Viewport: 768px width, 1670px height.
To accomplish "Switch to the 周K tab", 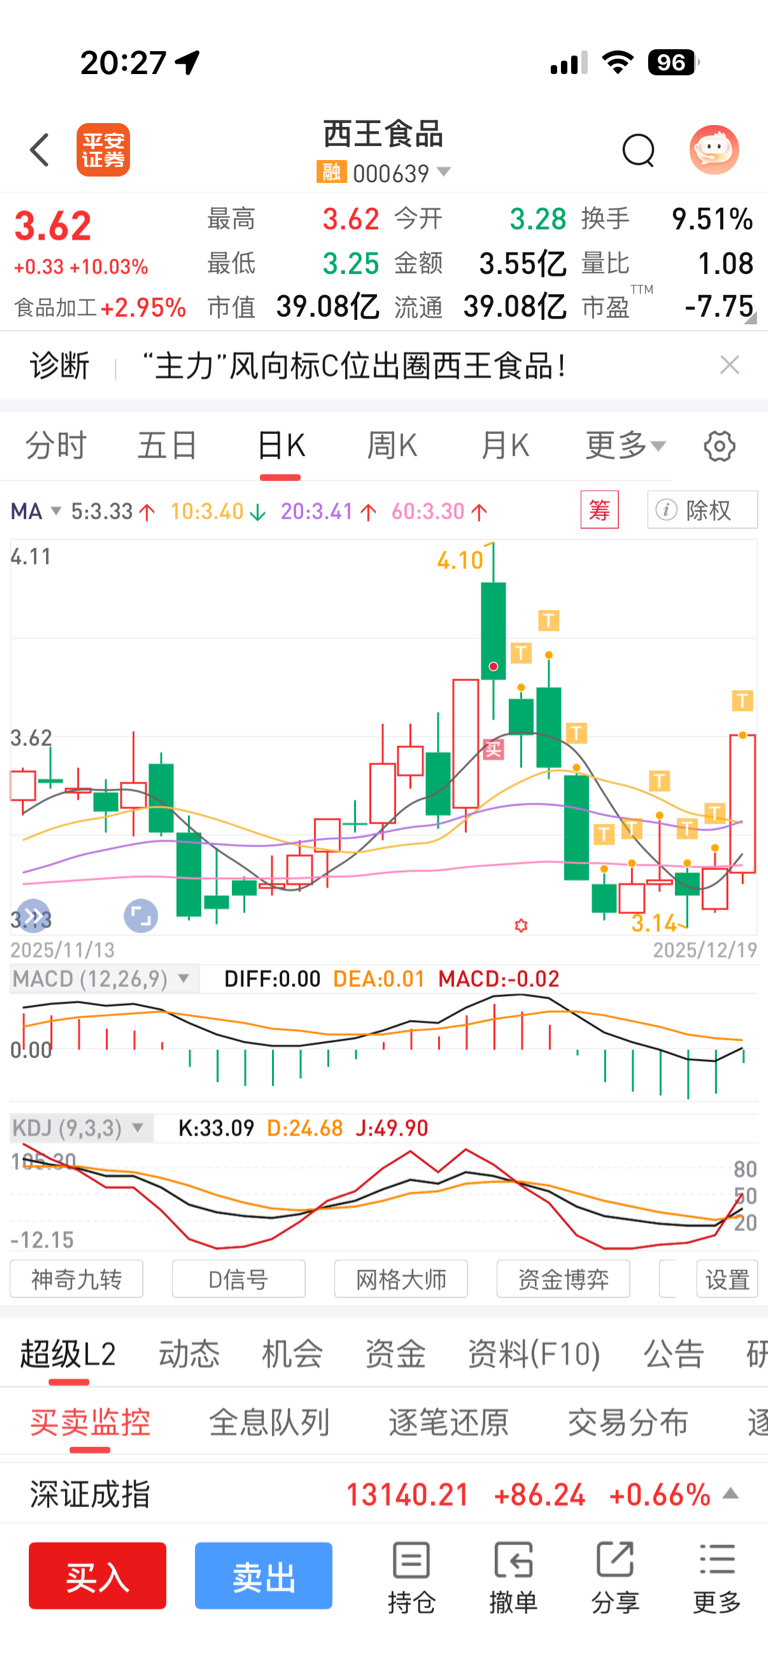I will (x=392, y=445).
